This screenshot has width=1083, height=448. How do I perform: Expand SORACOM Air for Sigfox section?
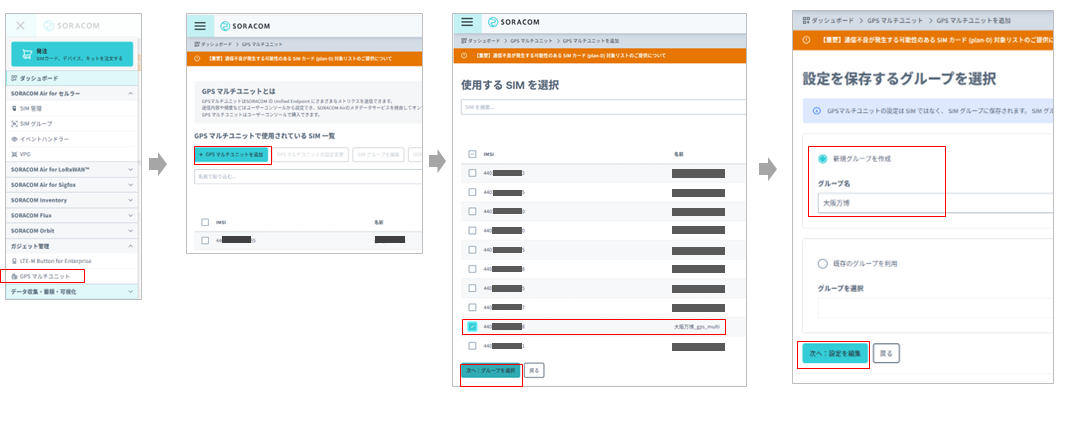pos(131,184)
